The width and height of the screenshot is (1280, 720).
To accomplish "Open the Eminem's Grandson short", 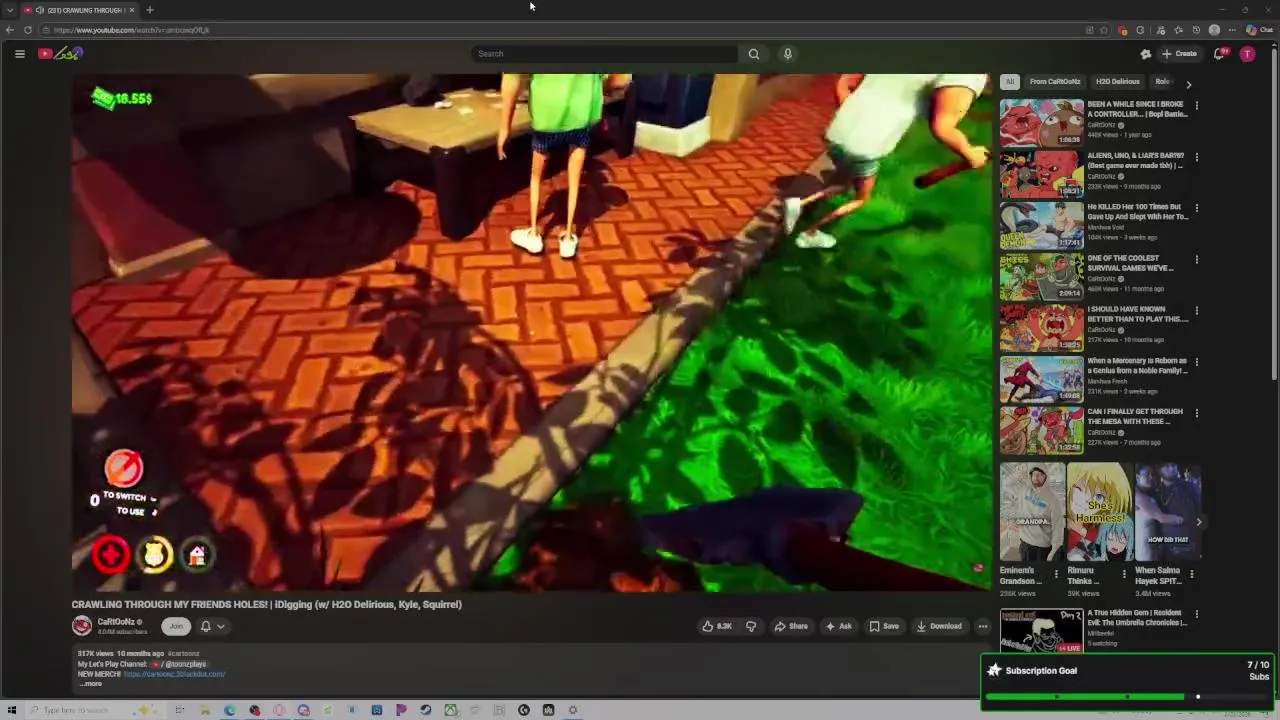I will coord(1032,512).
